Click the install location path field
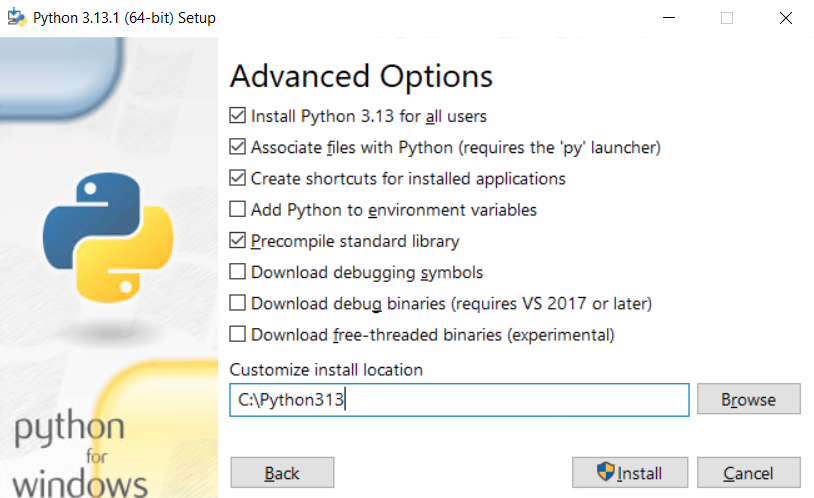This screenshot has height=498, width=814. point(459,400)
